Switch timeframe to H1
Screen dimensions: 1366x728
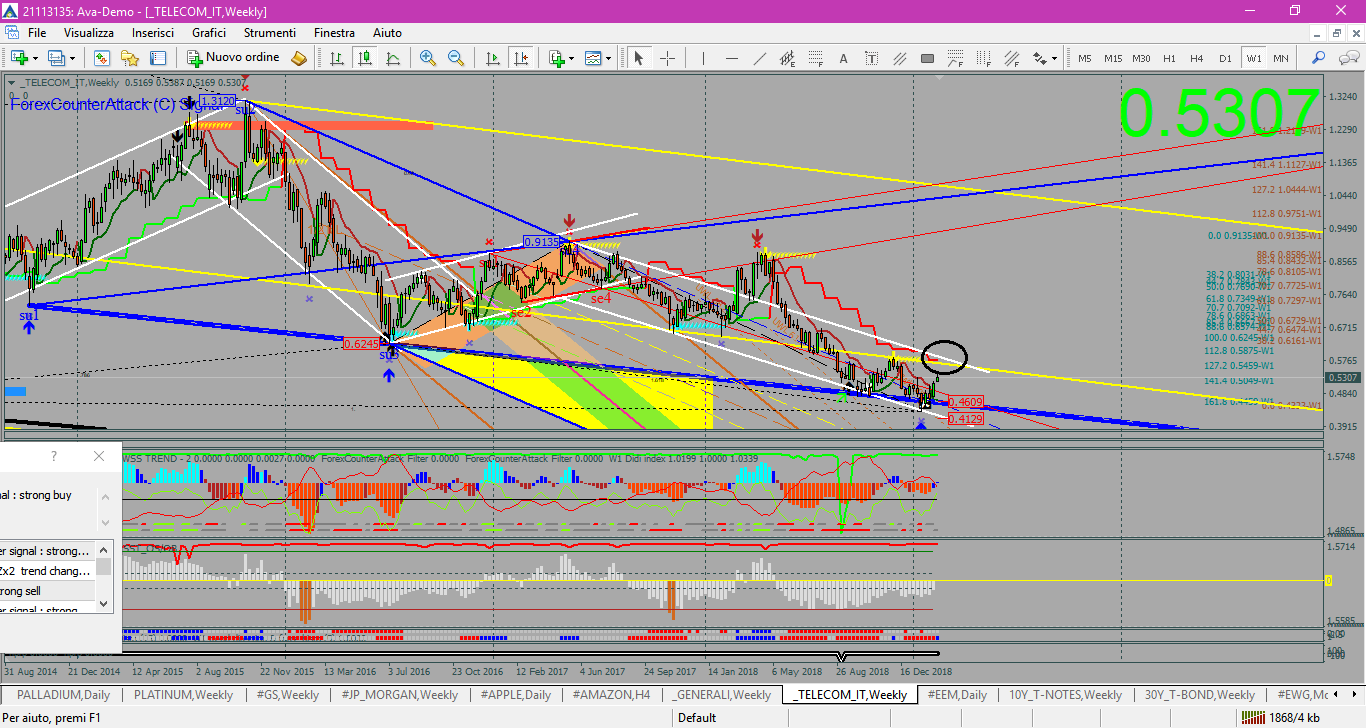pyautogui.click(x=1169, y=58)
